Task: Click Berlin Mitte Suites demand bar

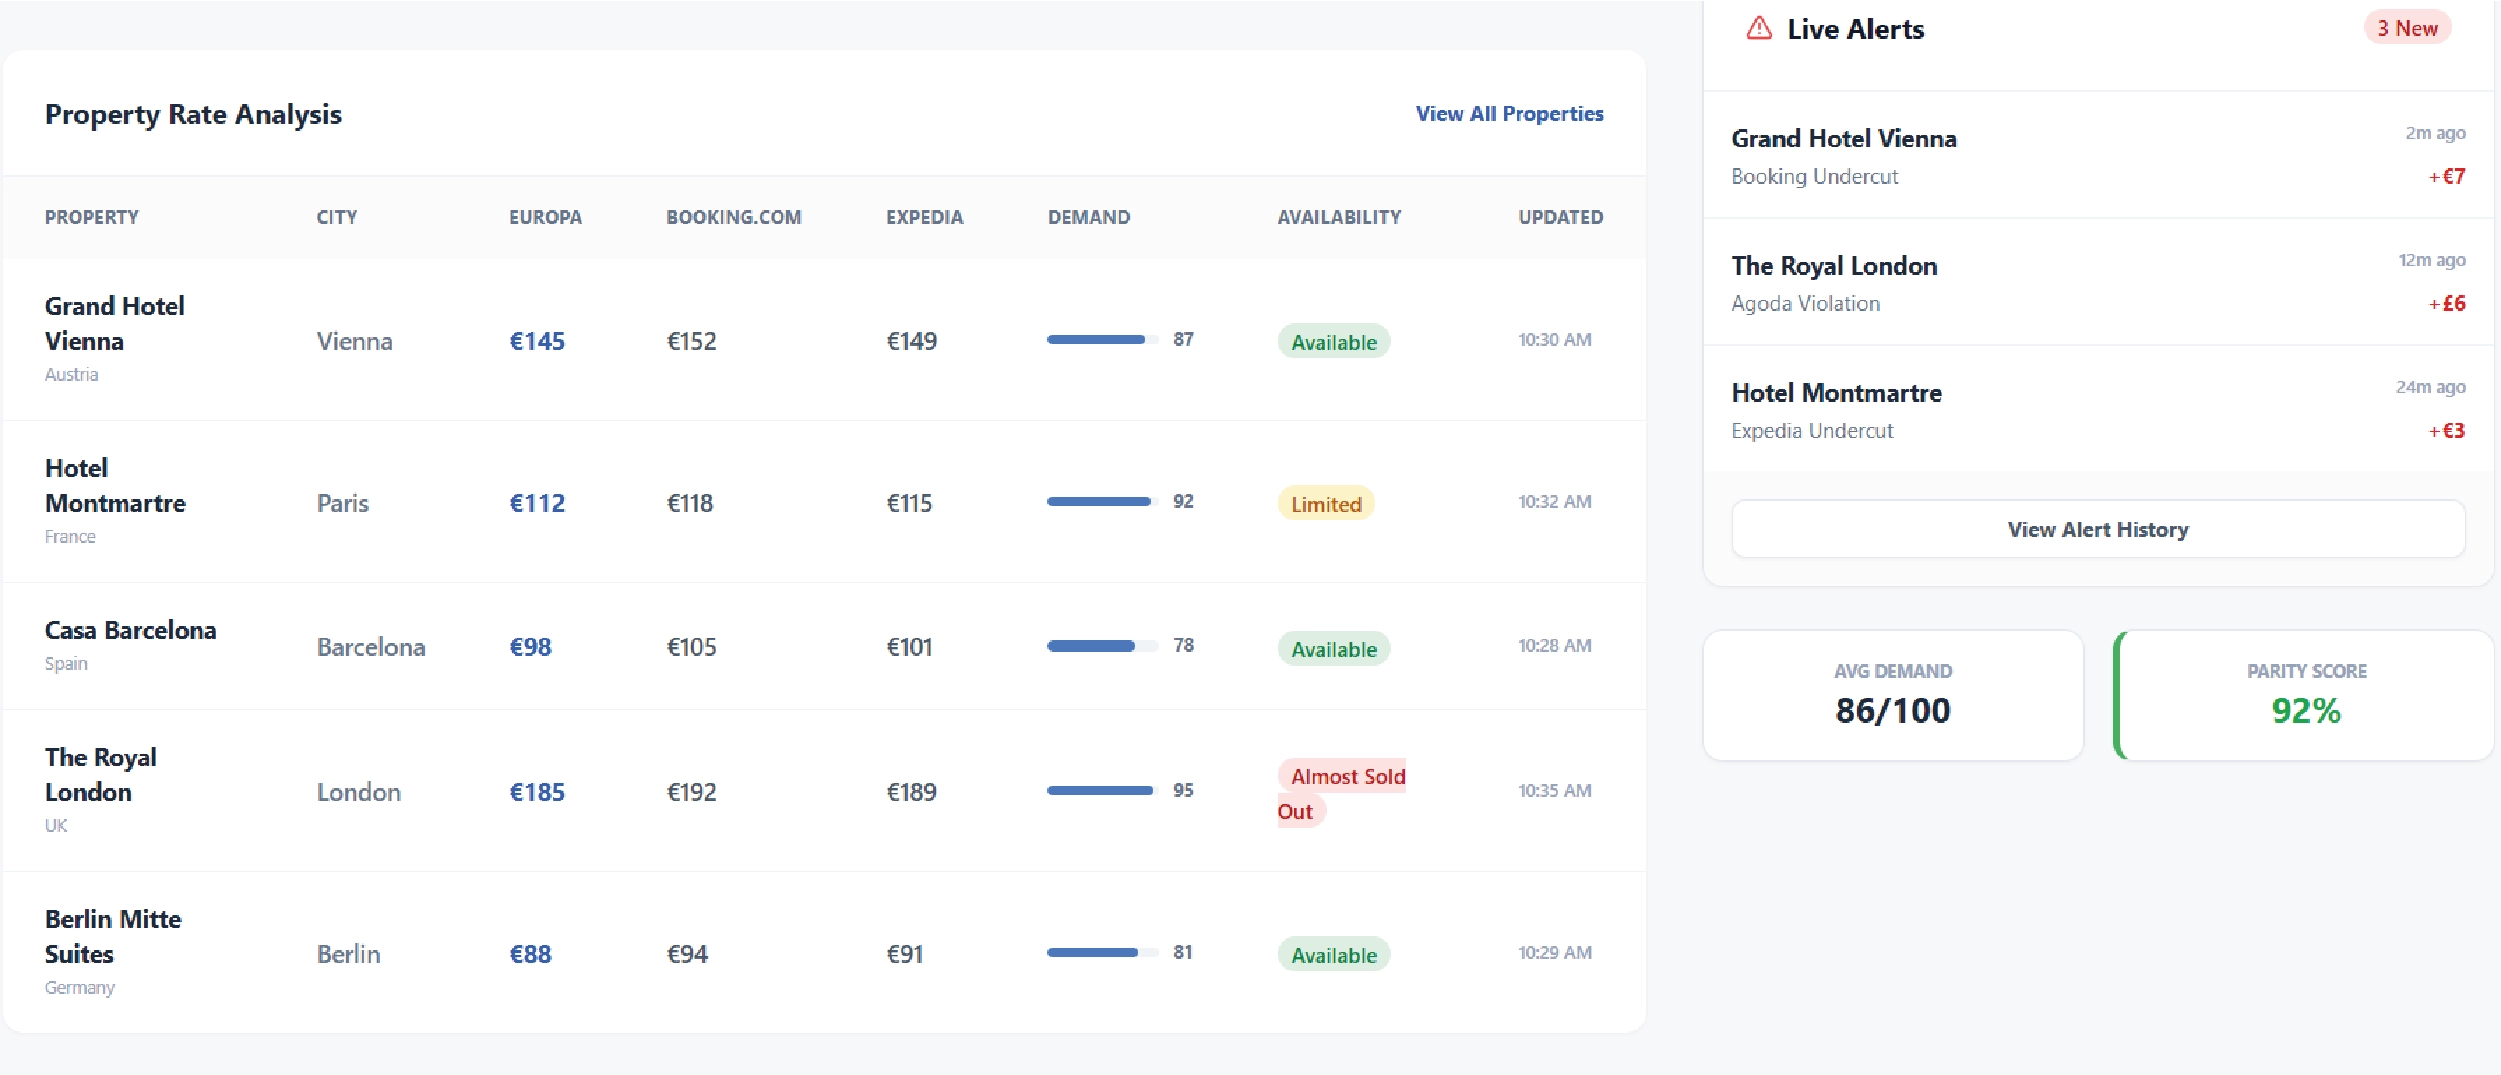Action: 1101,953
